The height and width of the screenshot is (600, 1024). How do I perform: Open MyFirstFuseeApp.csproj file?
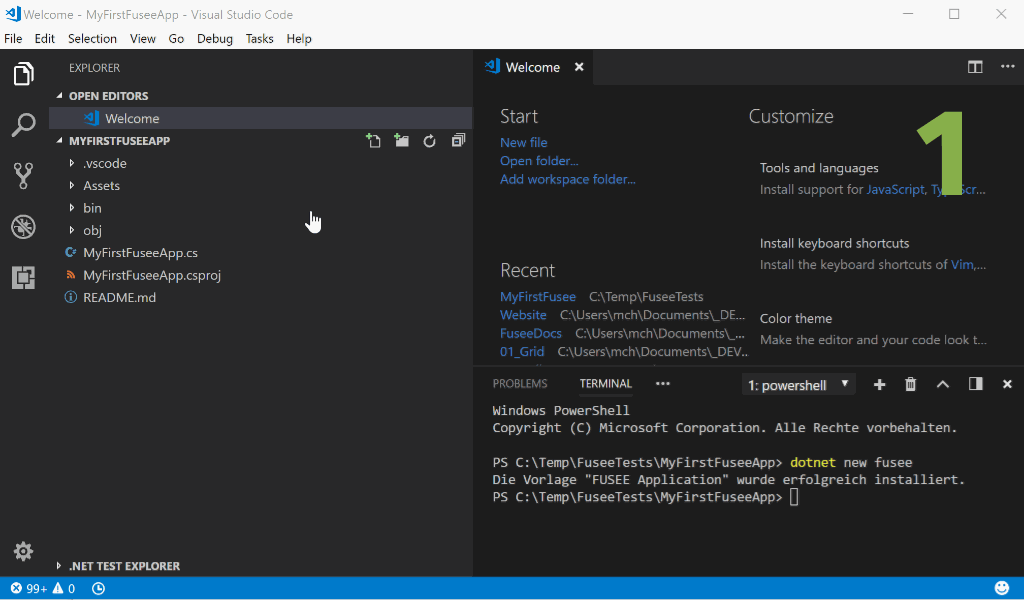tap(152, 275)
